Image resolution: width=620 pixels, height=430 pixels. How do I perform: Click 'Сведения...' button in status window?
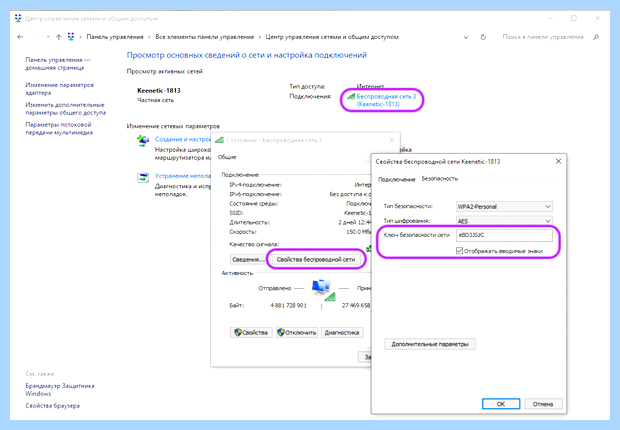pos(248,260)
